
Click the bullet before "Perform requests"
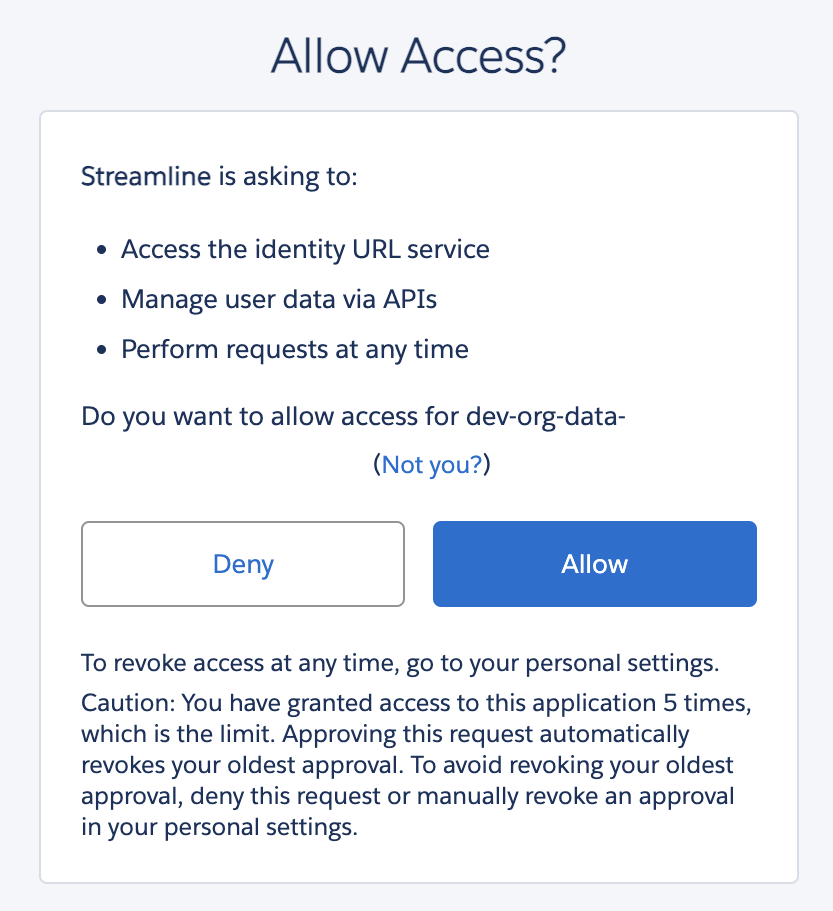click(x=102, y=351)
